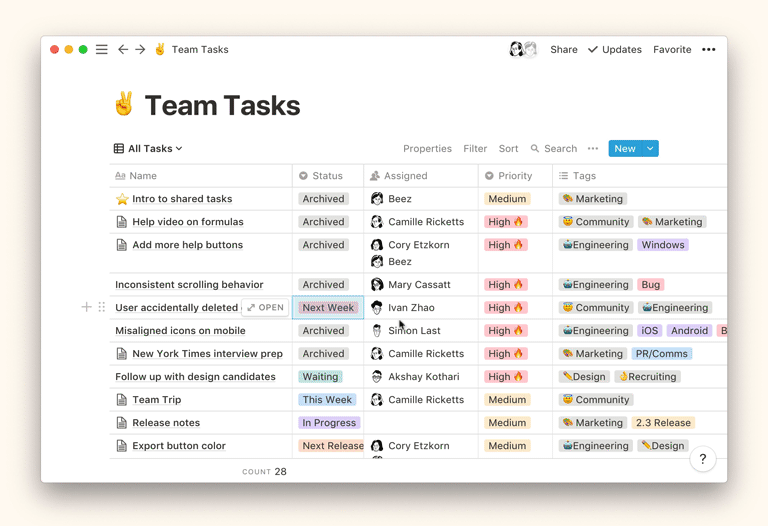
Task: Open the Filter menu
Action: click(475, 148)
